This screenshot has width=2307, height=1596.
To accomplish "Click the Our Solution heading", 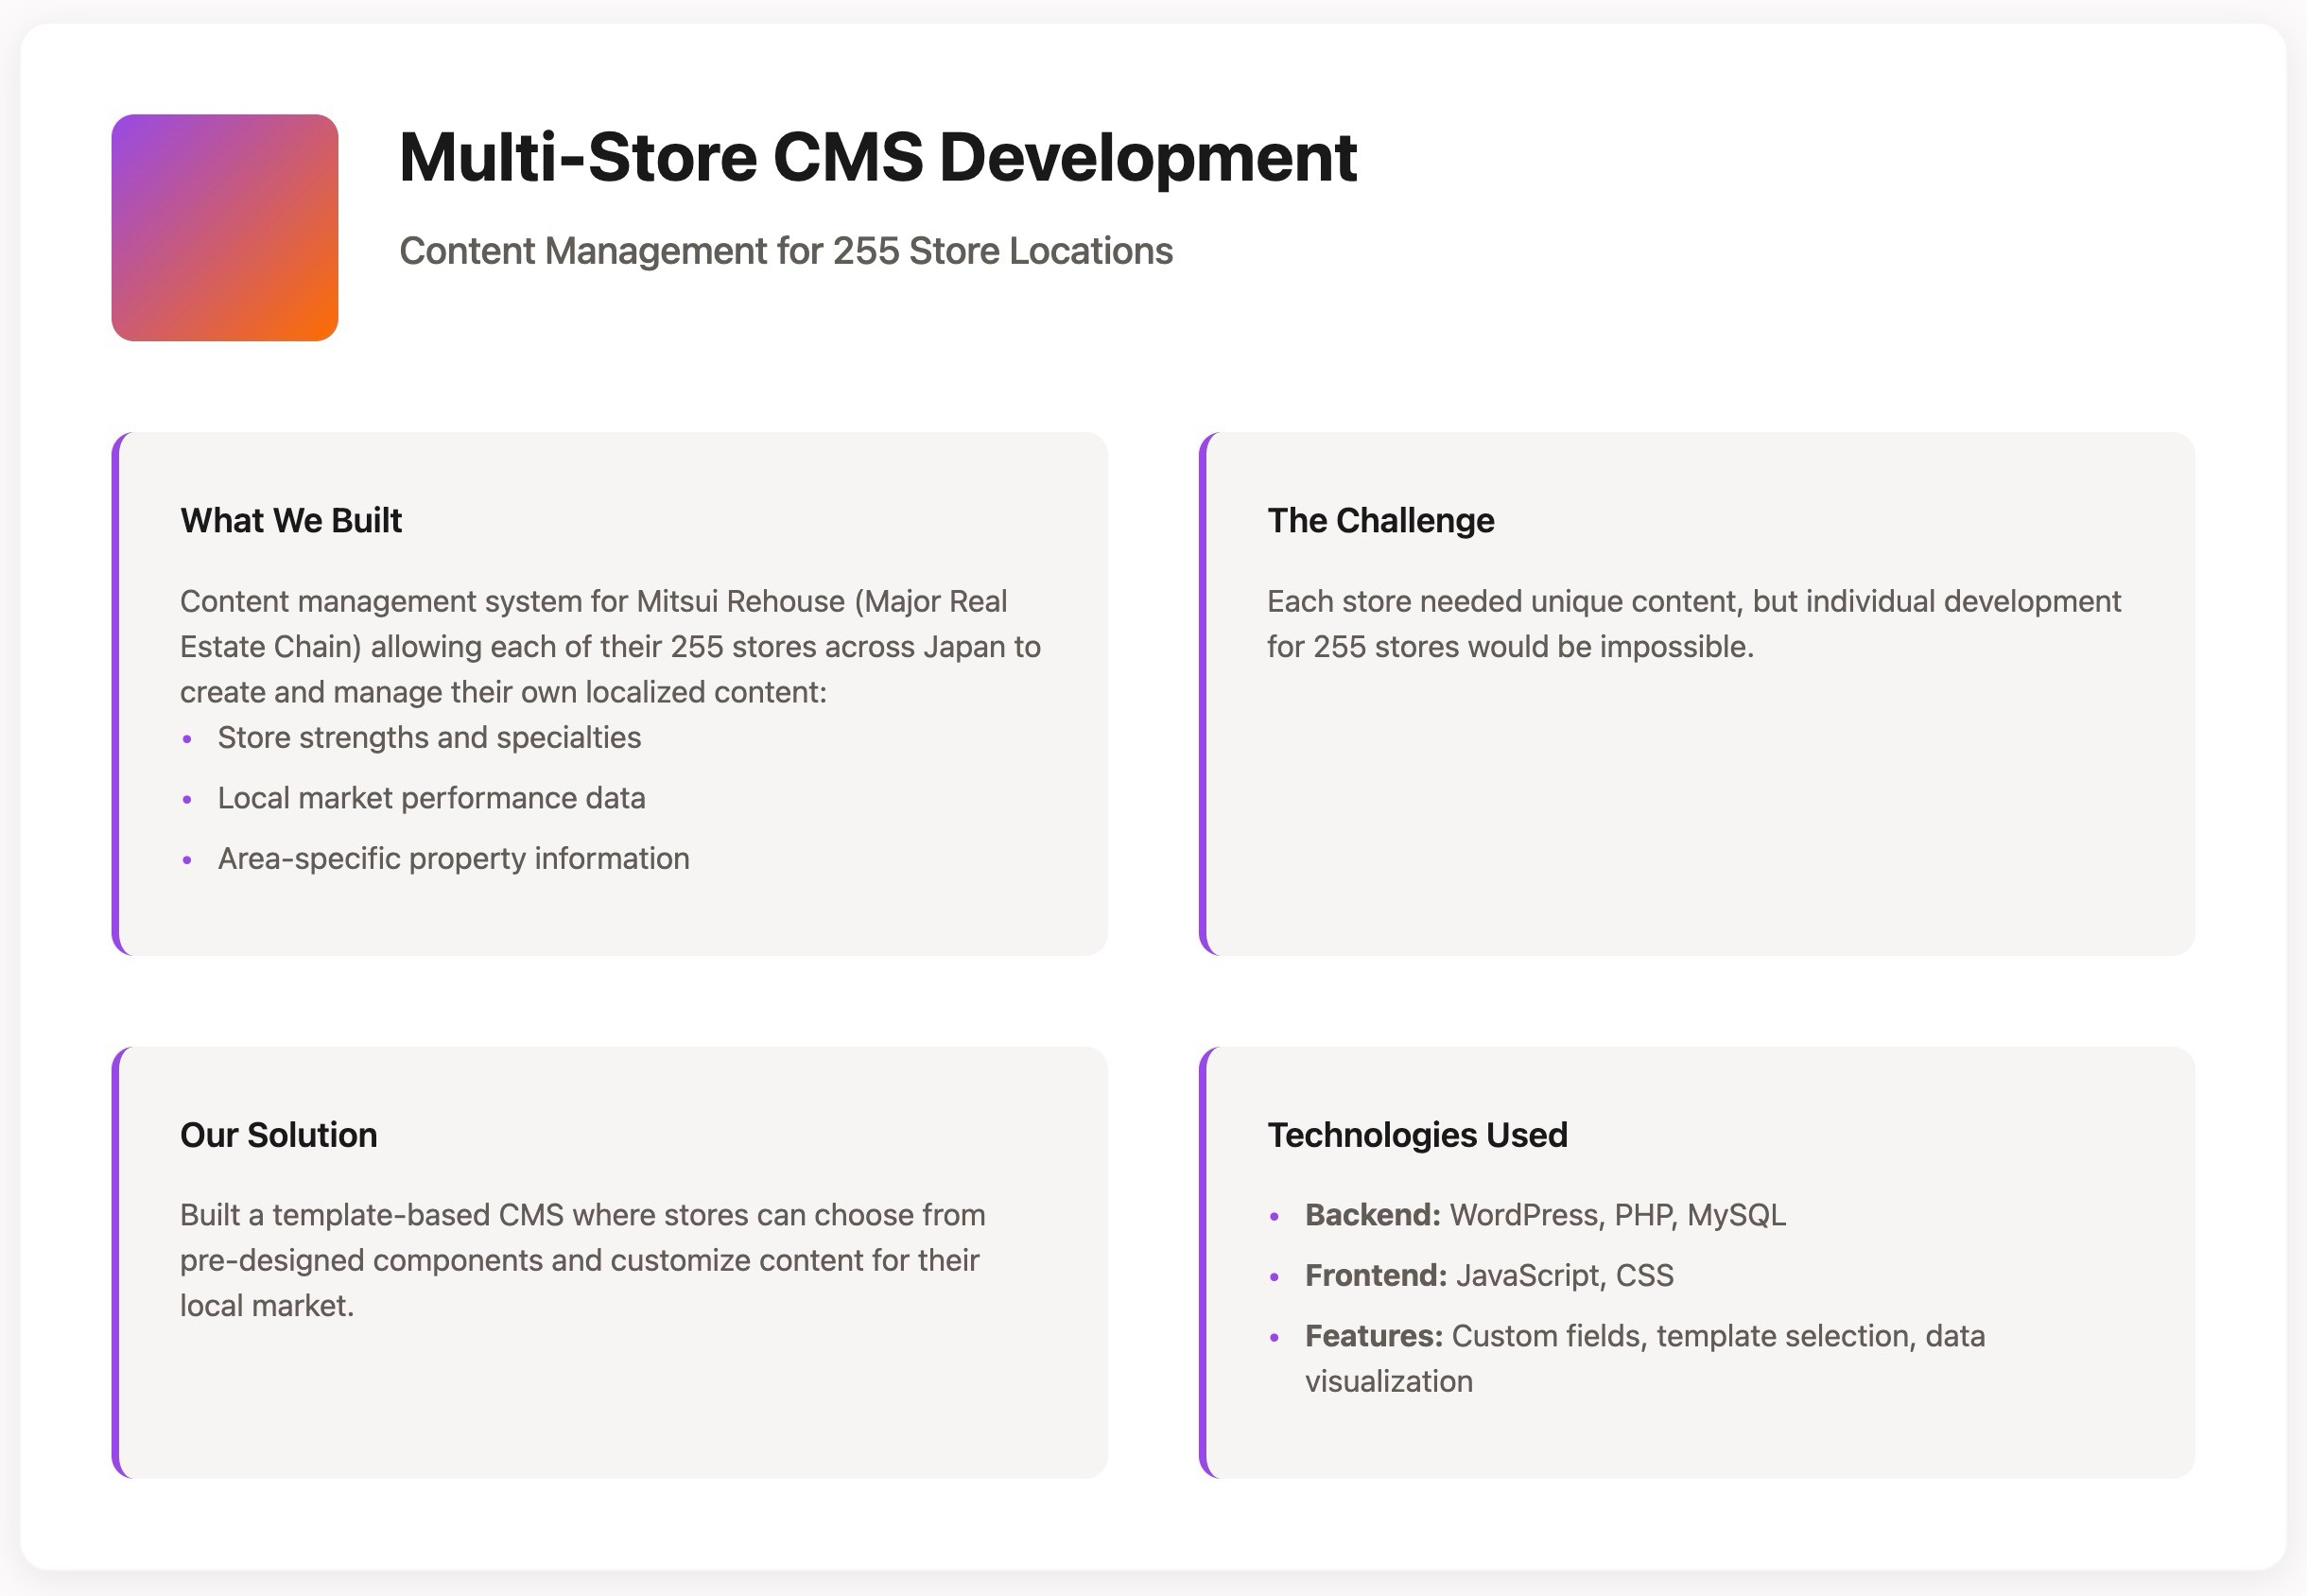I will tap(278, 1135).
